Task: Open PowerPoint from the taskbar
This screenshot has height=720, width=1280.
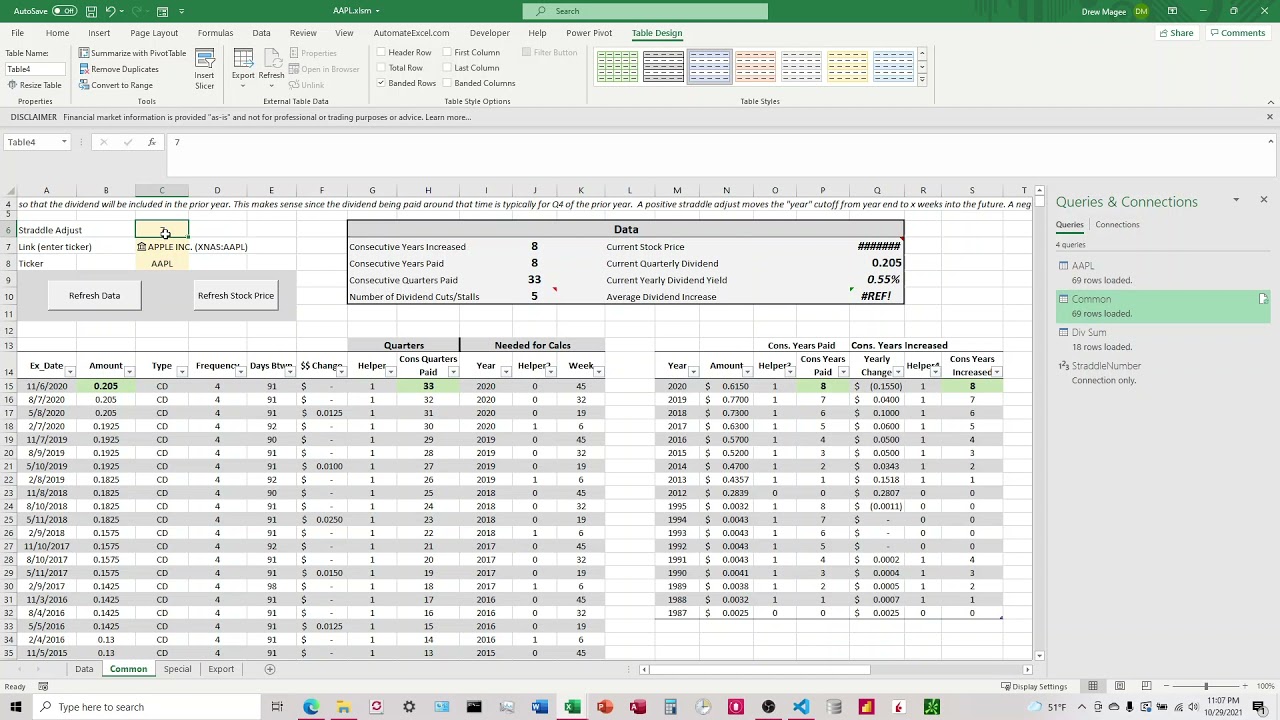Action: point(605,707)
